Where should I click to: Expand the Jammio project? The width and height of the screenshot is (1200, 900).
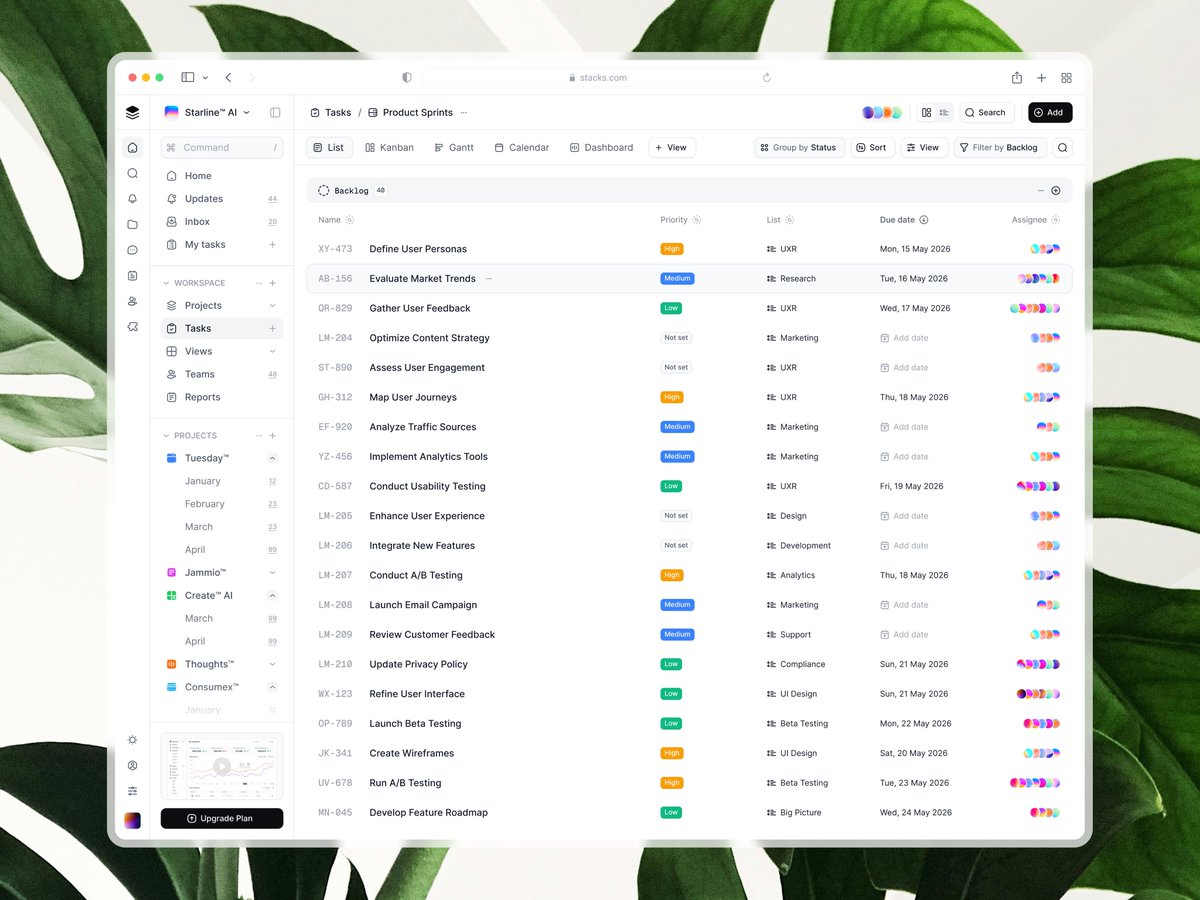click(x=272, y=573)
